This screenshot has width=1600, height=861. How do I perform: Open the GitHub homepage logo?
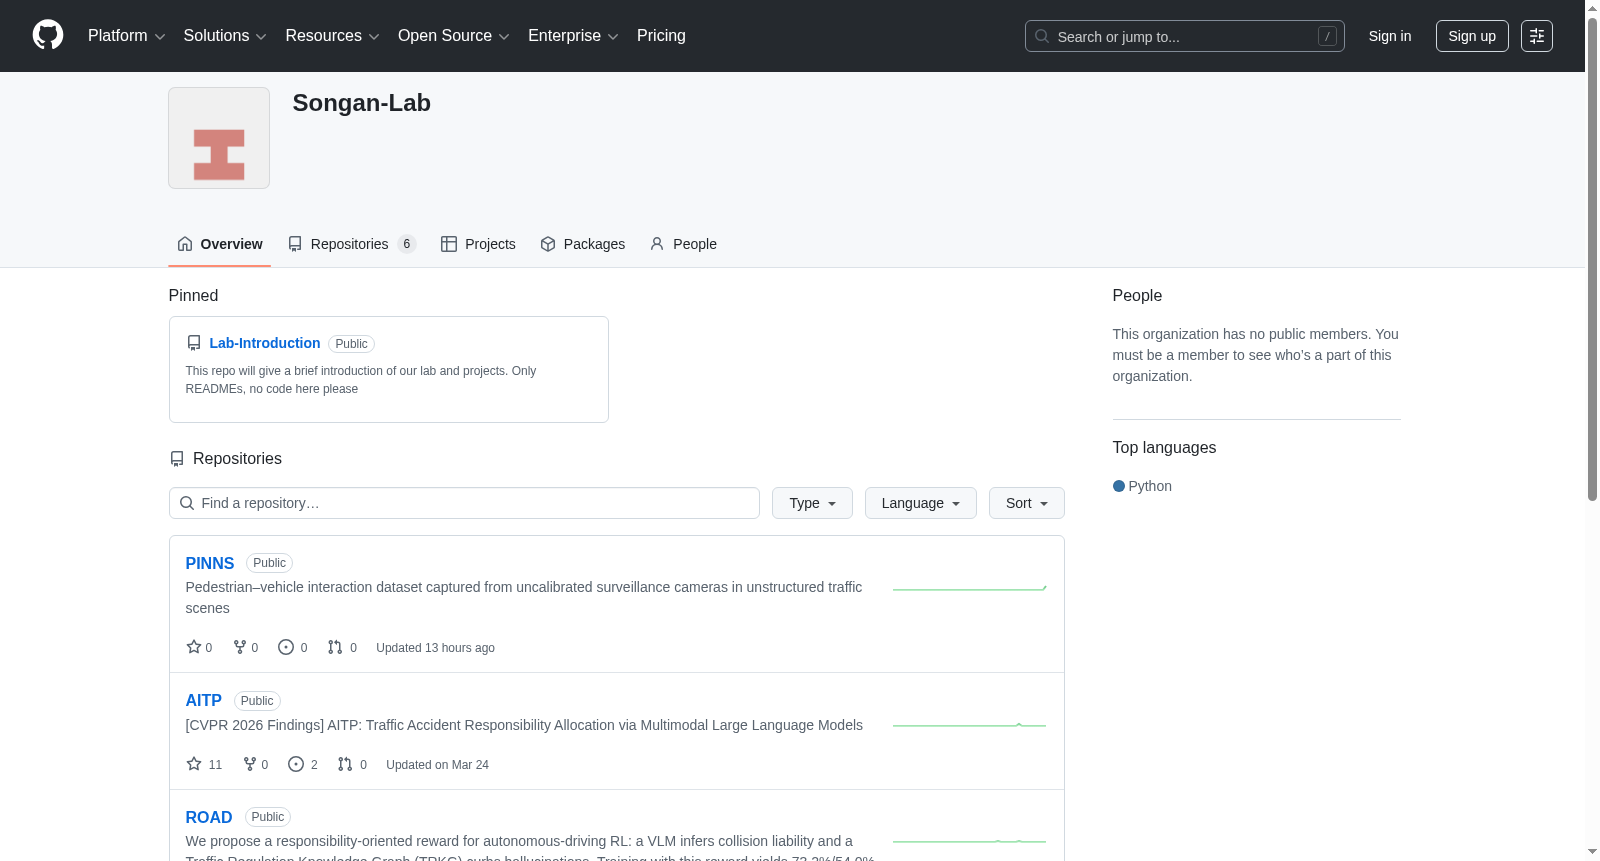point(48,35)
